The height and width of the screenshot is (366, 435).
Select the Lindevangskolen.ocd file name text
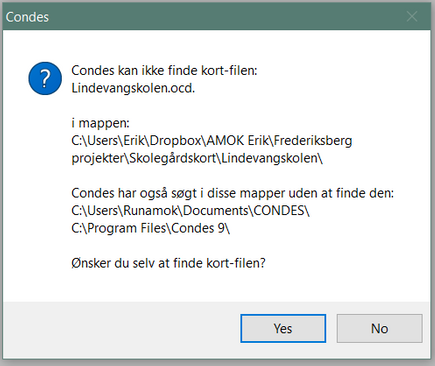point(133,88)
